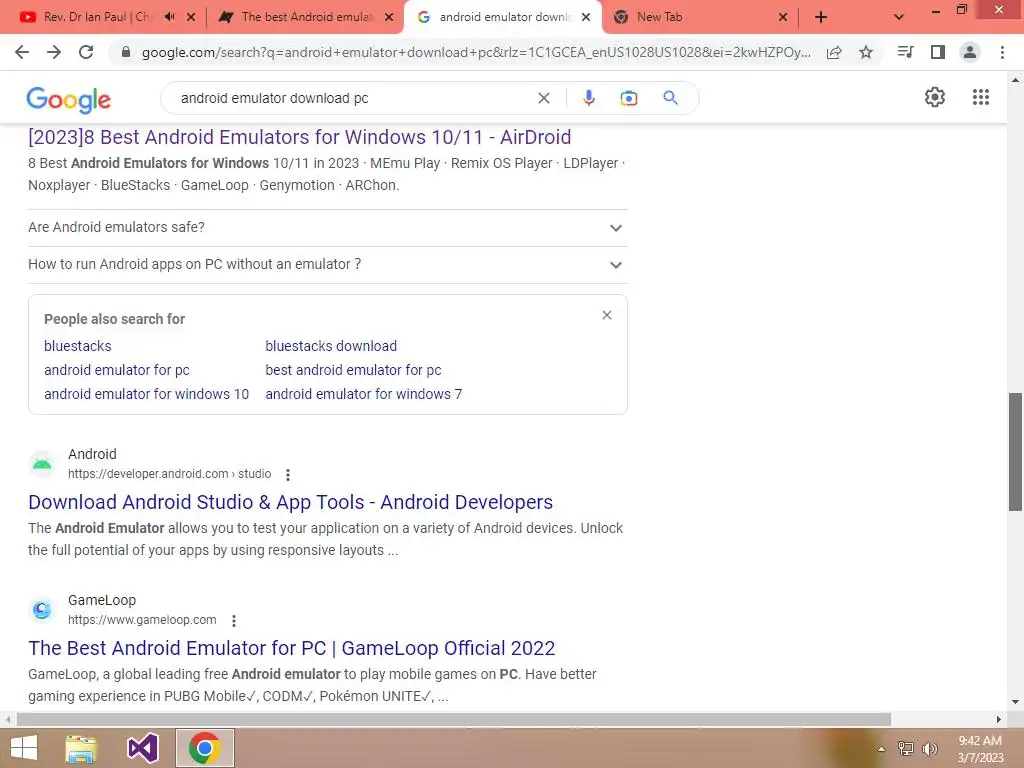The image size is (1024, 768).
Task: Switch to Rev. Dr Ian Paul YouTube tab
Action: [x=98, y=17]
